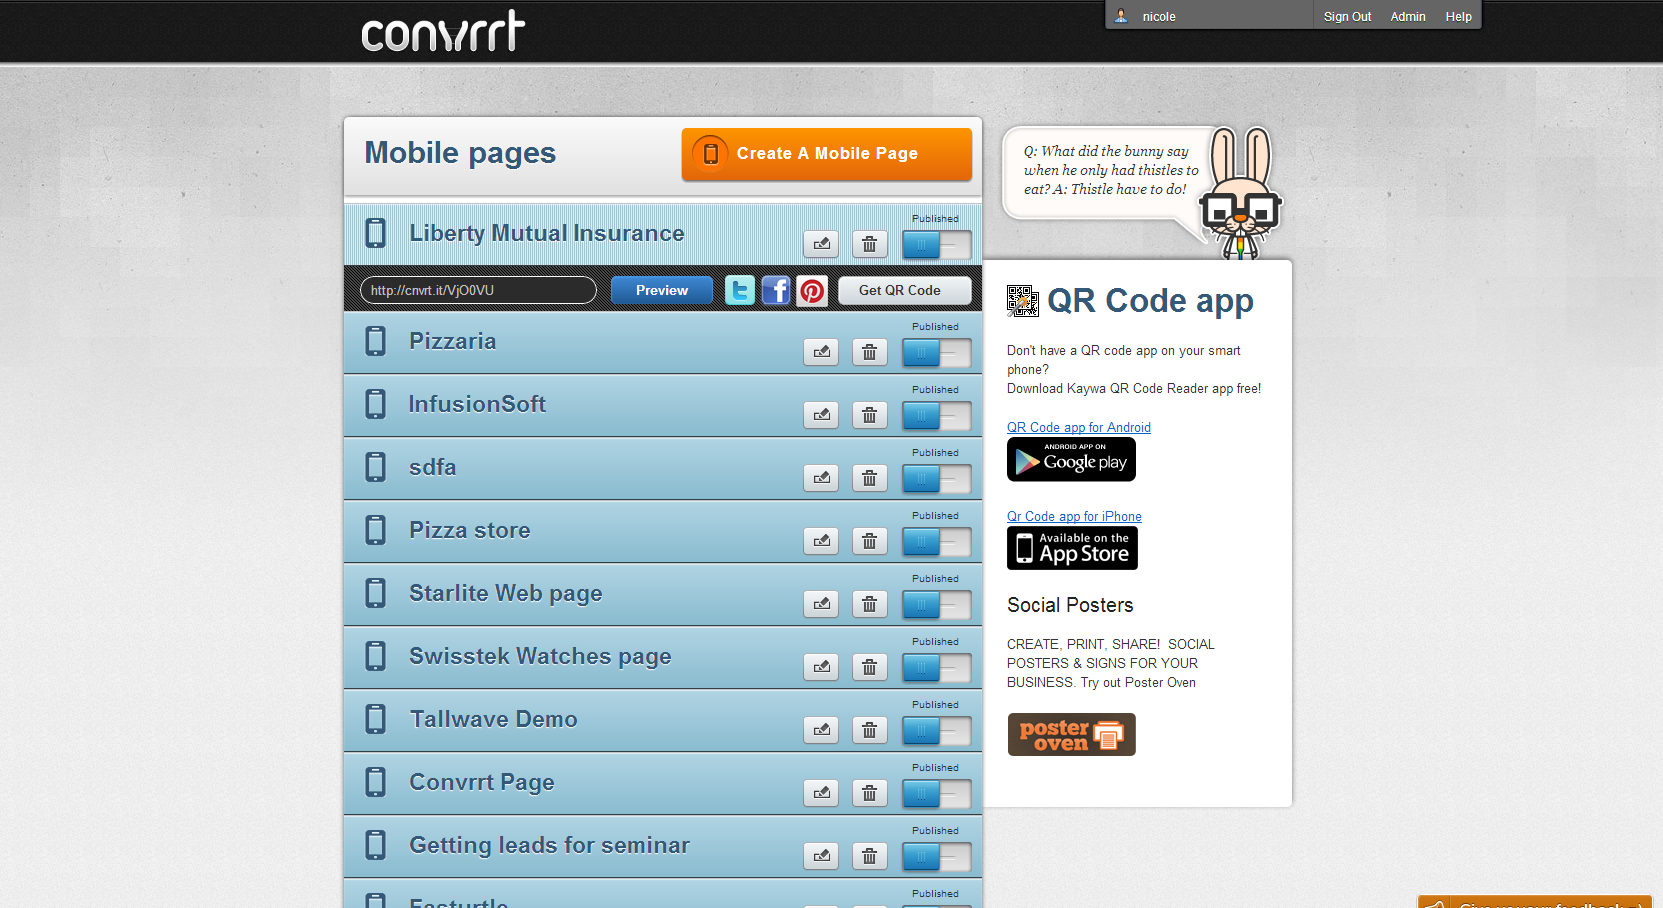Edit the Pizza store page
Screen dimensions: 1663x908
[x=821, y=541]
